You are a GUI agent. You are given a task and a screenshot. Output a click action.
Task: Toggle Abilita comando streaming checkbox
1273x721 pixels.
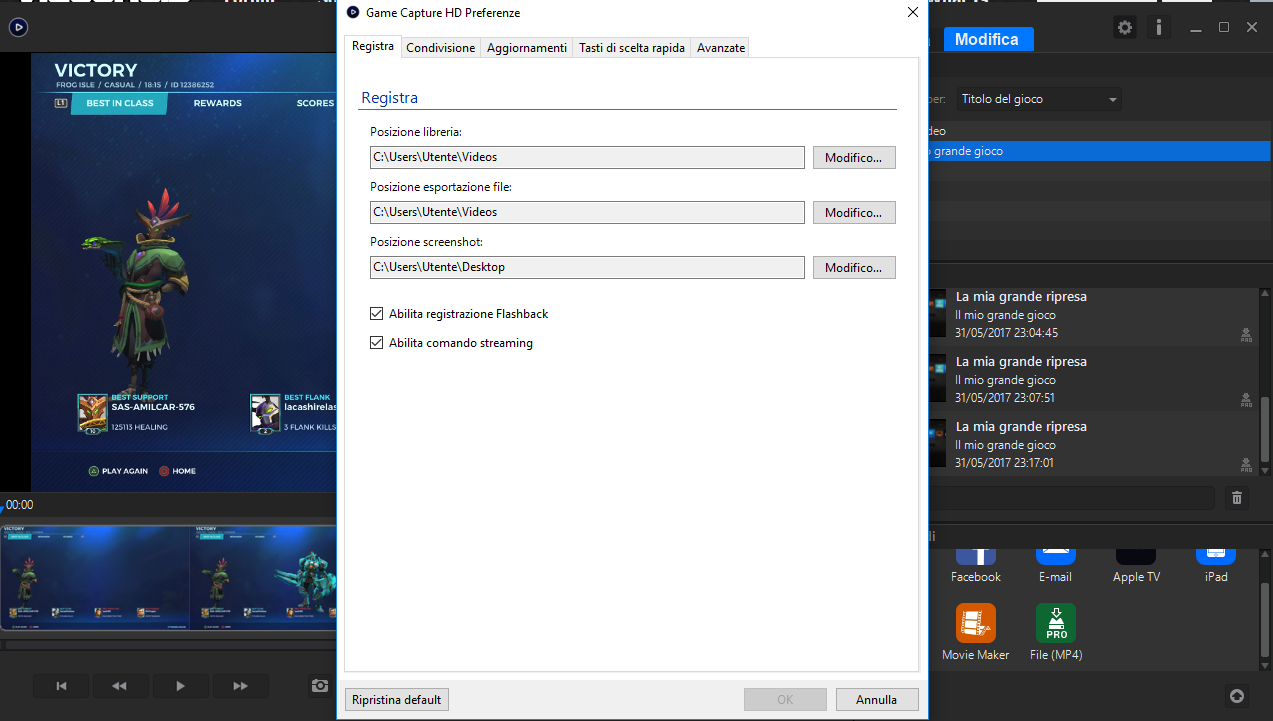377,343
